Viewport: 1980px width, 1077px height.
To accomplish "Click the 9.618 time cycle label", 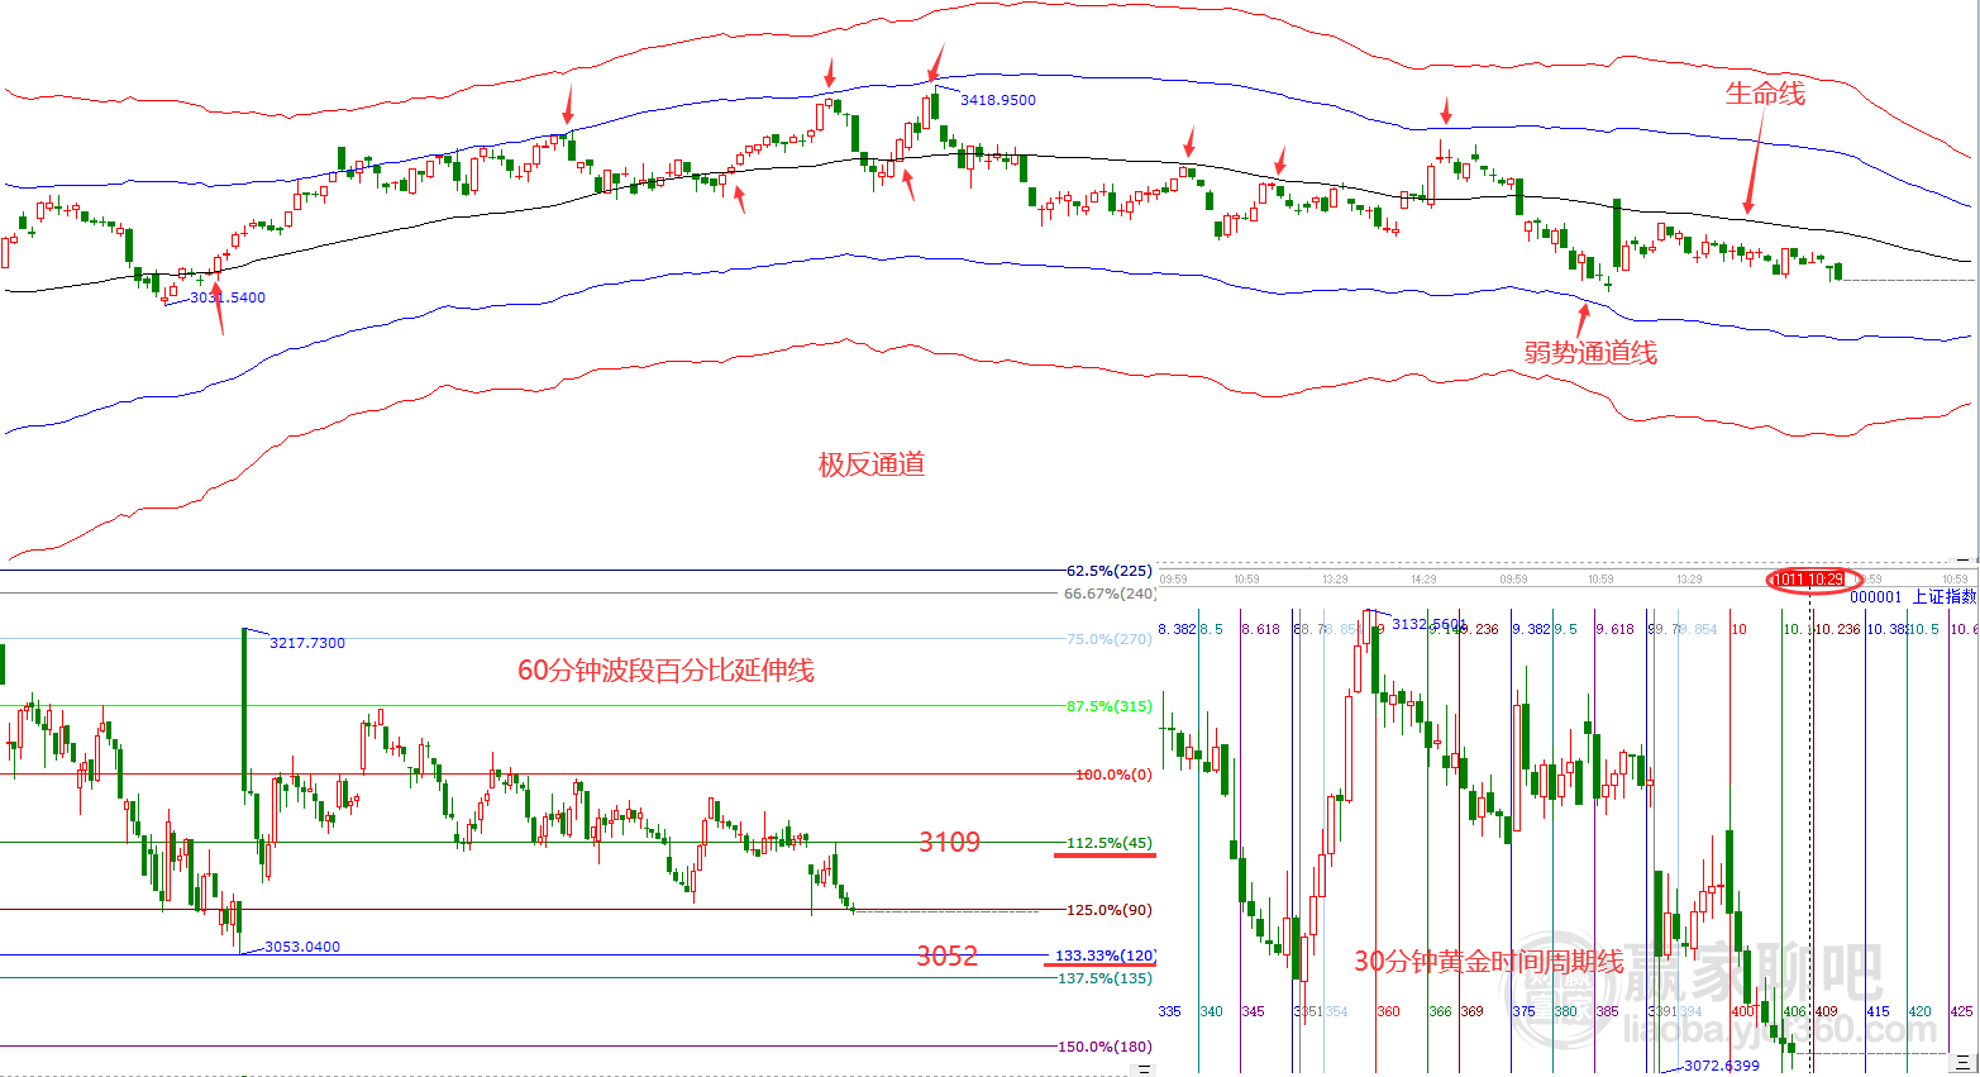I will point(1615,629).
